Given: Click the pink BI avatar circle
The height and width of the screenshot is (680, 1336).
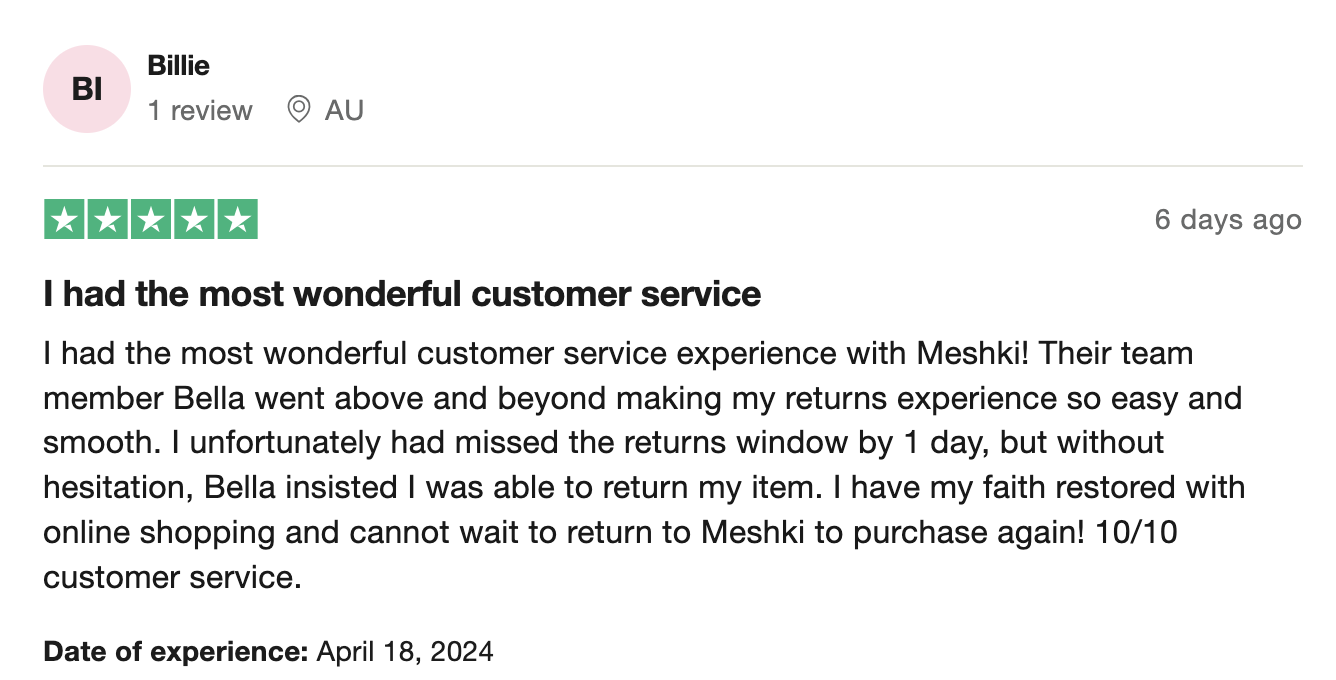Looking at the screenshot, I should (87, 89).
